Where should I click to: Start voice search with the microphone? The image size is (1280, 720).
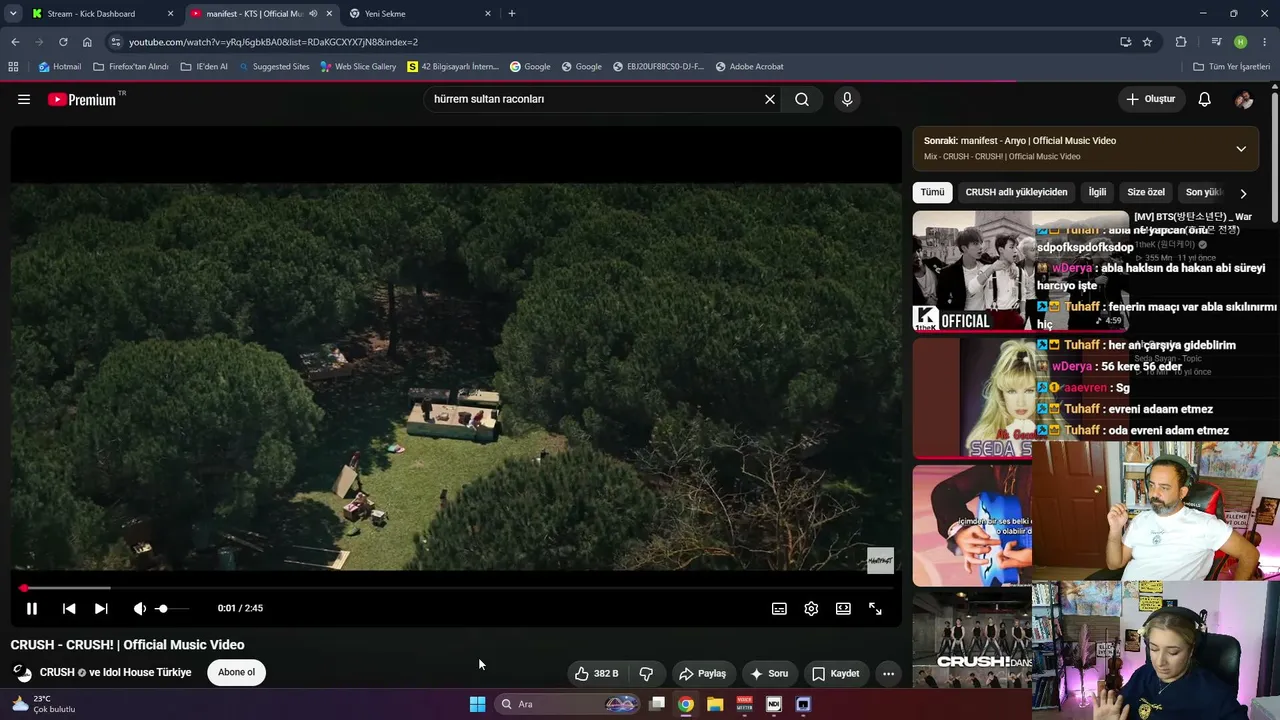847,99
